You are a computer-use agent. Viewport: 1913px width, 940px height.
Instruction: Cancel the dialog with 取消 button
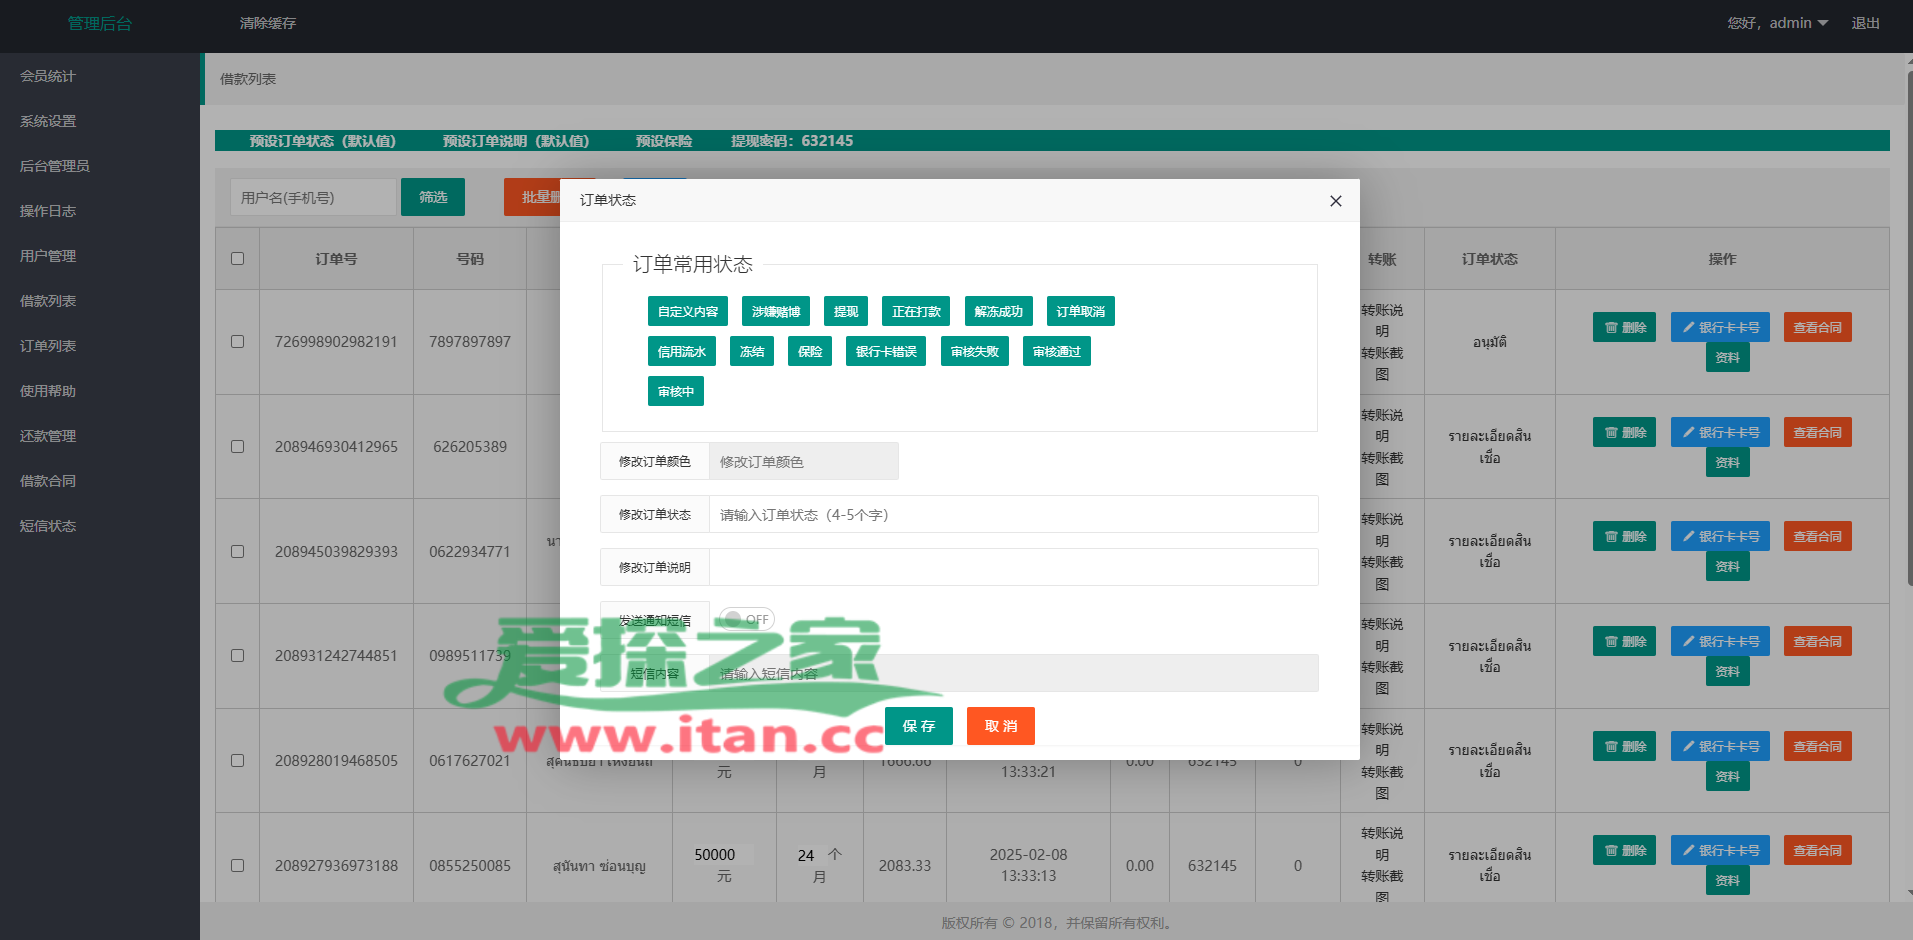pos(1001,726)
